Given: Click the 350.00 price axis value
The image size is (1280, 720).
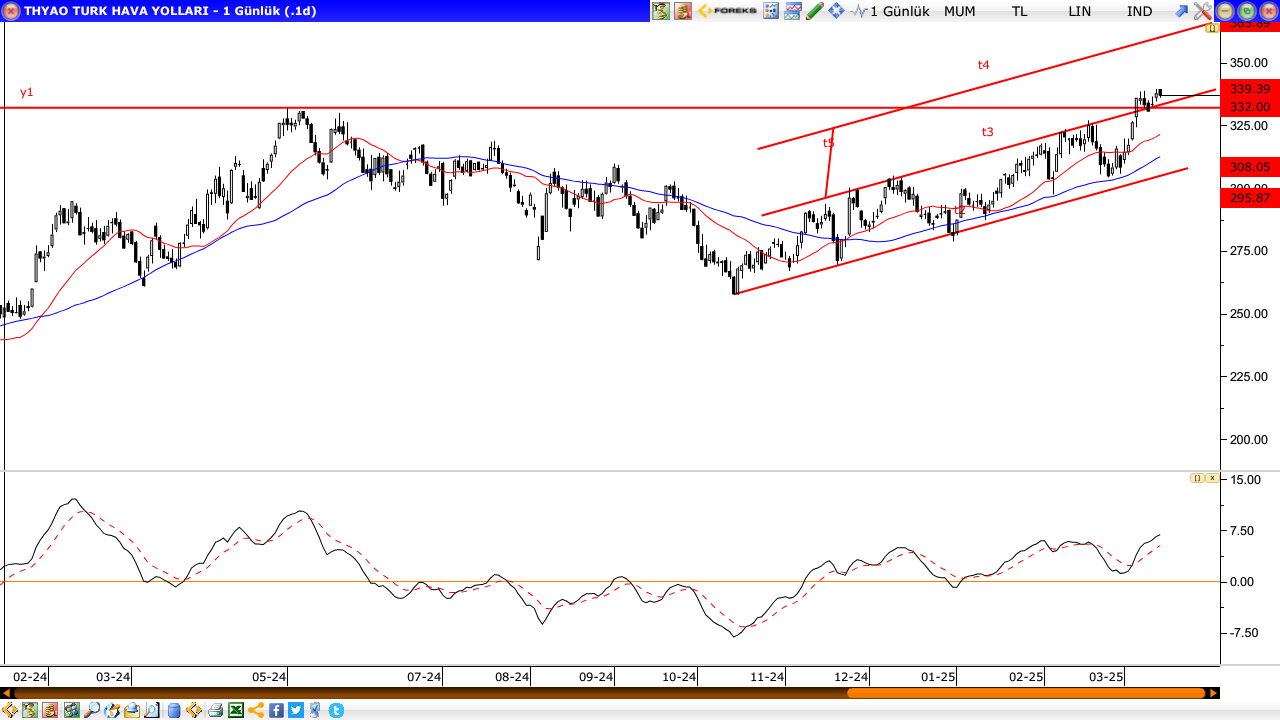Looking at the screenshot, I should coord(1250,62).
